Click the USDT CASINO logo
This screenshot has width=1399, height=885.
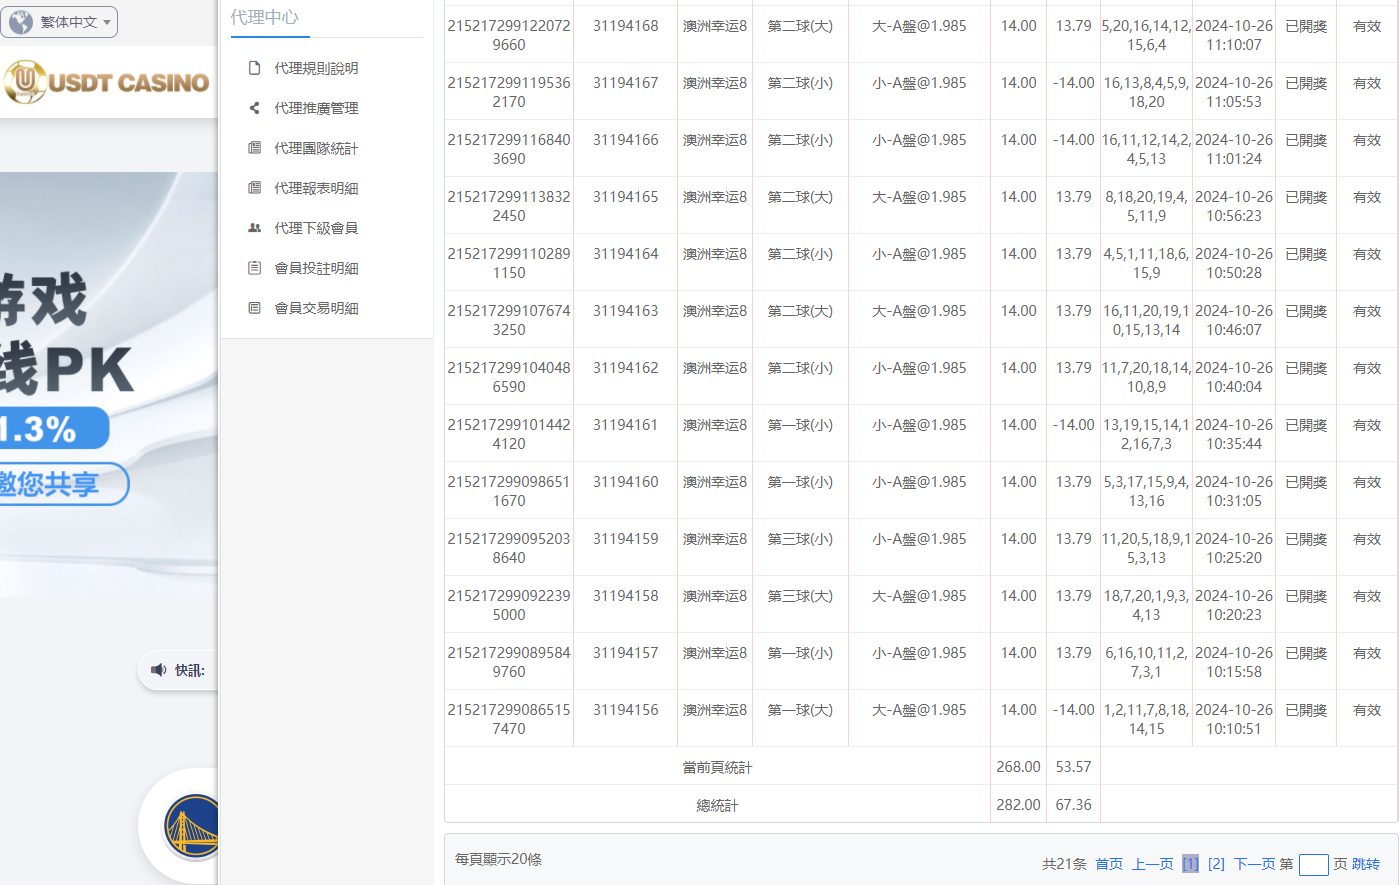(x=107, y=82)
